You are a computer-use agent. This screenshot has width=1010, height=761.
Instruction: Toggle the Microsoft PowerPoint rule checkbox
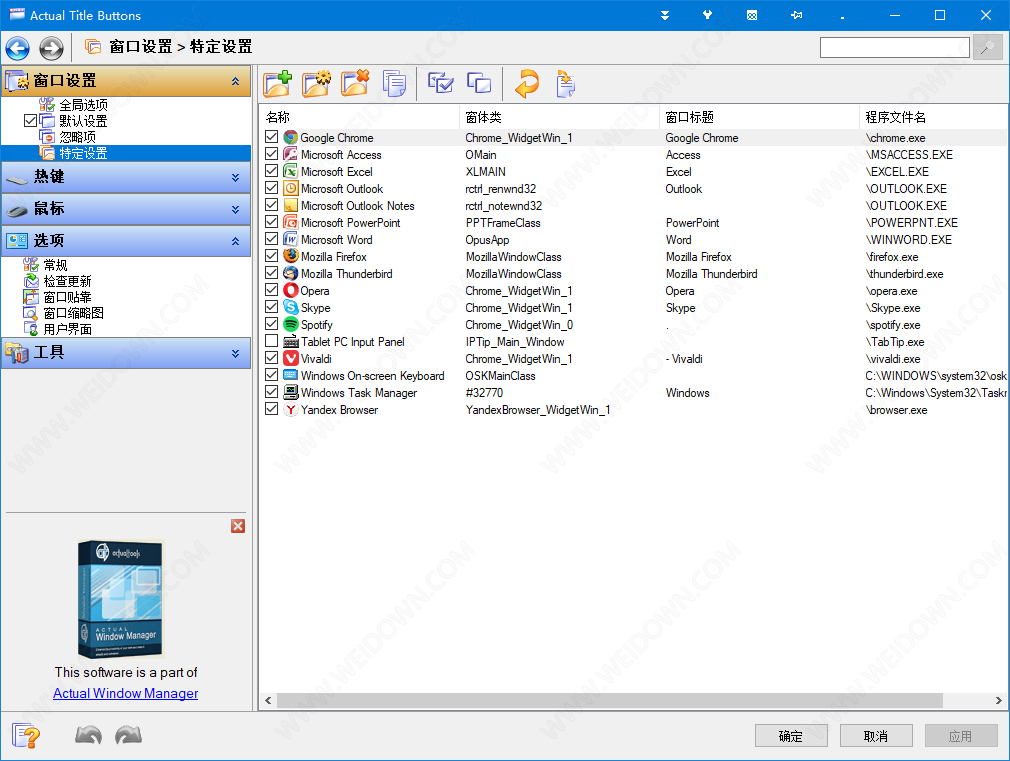[271, 222]
